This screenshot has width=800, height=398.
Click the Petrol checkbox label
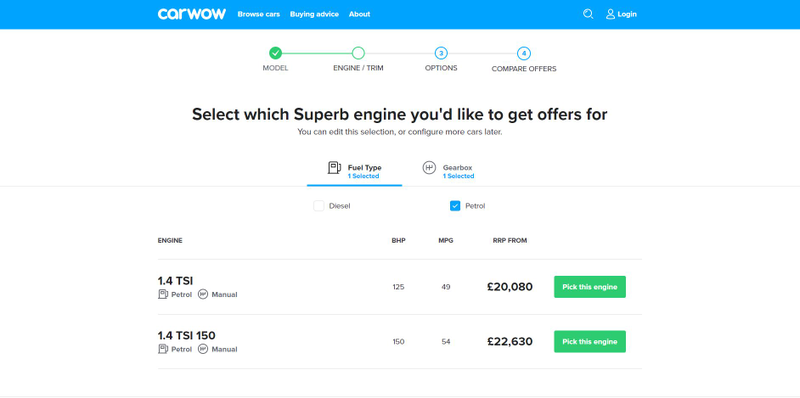tap(475, 206)
